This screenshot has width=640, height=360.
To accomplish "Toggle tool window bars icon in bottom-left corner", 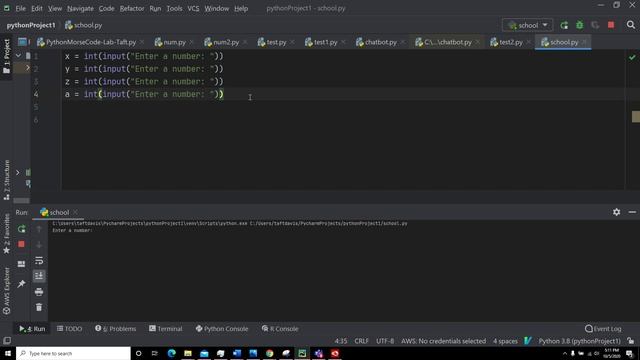I will point(7,340).
